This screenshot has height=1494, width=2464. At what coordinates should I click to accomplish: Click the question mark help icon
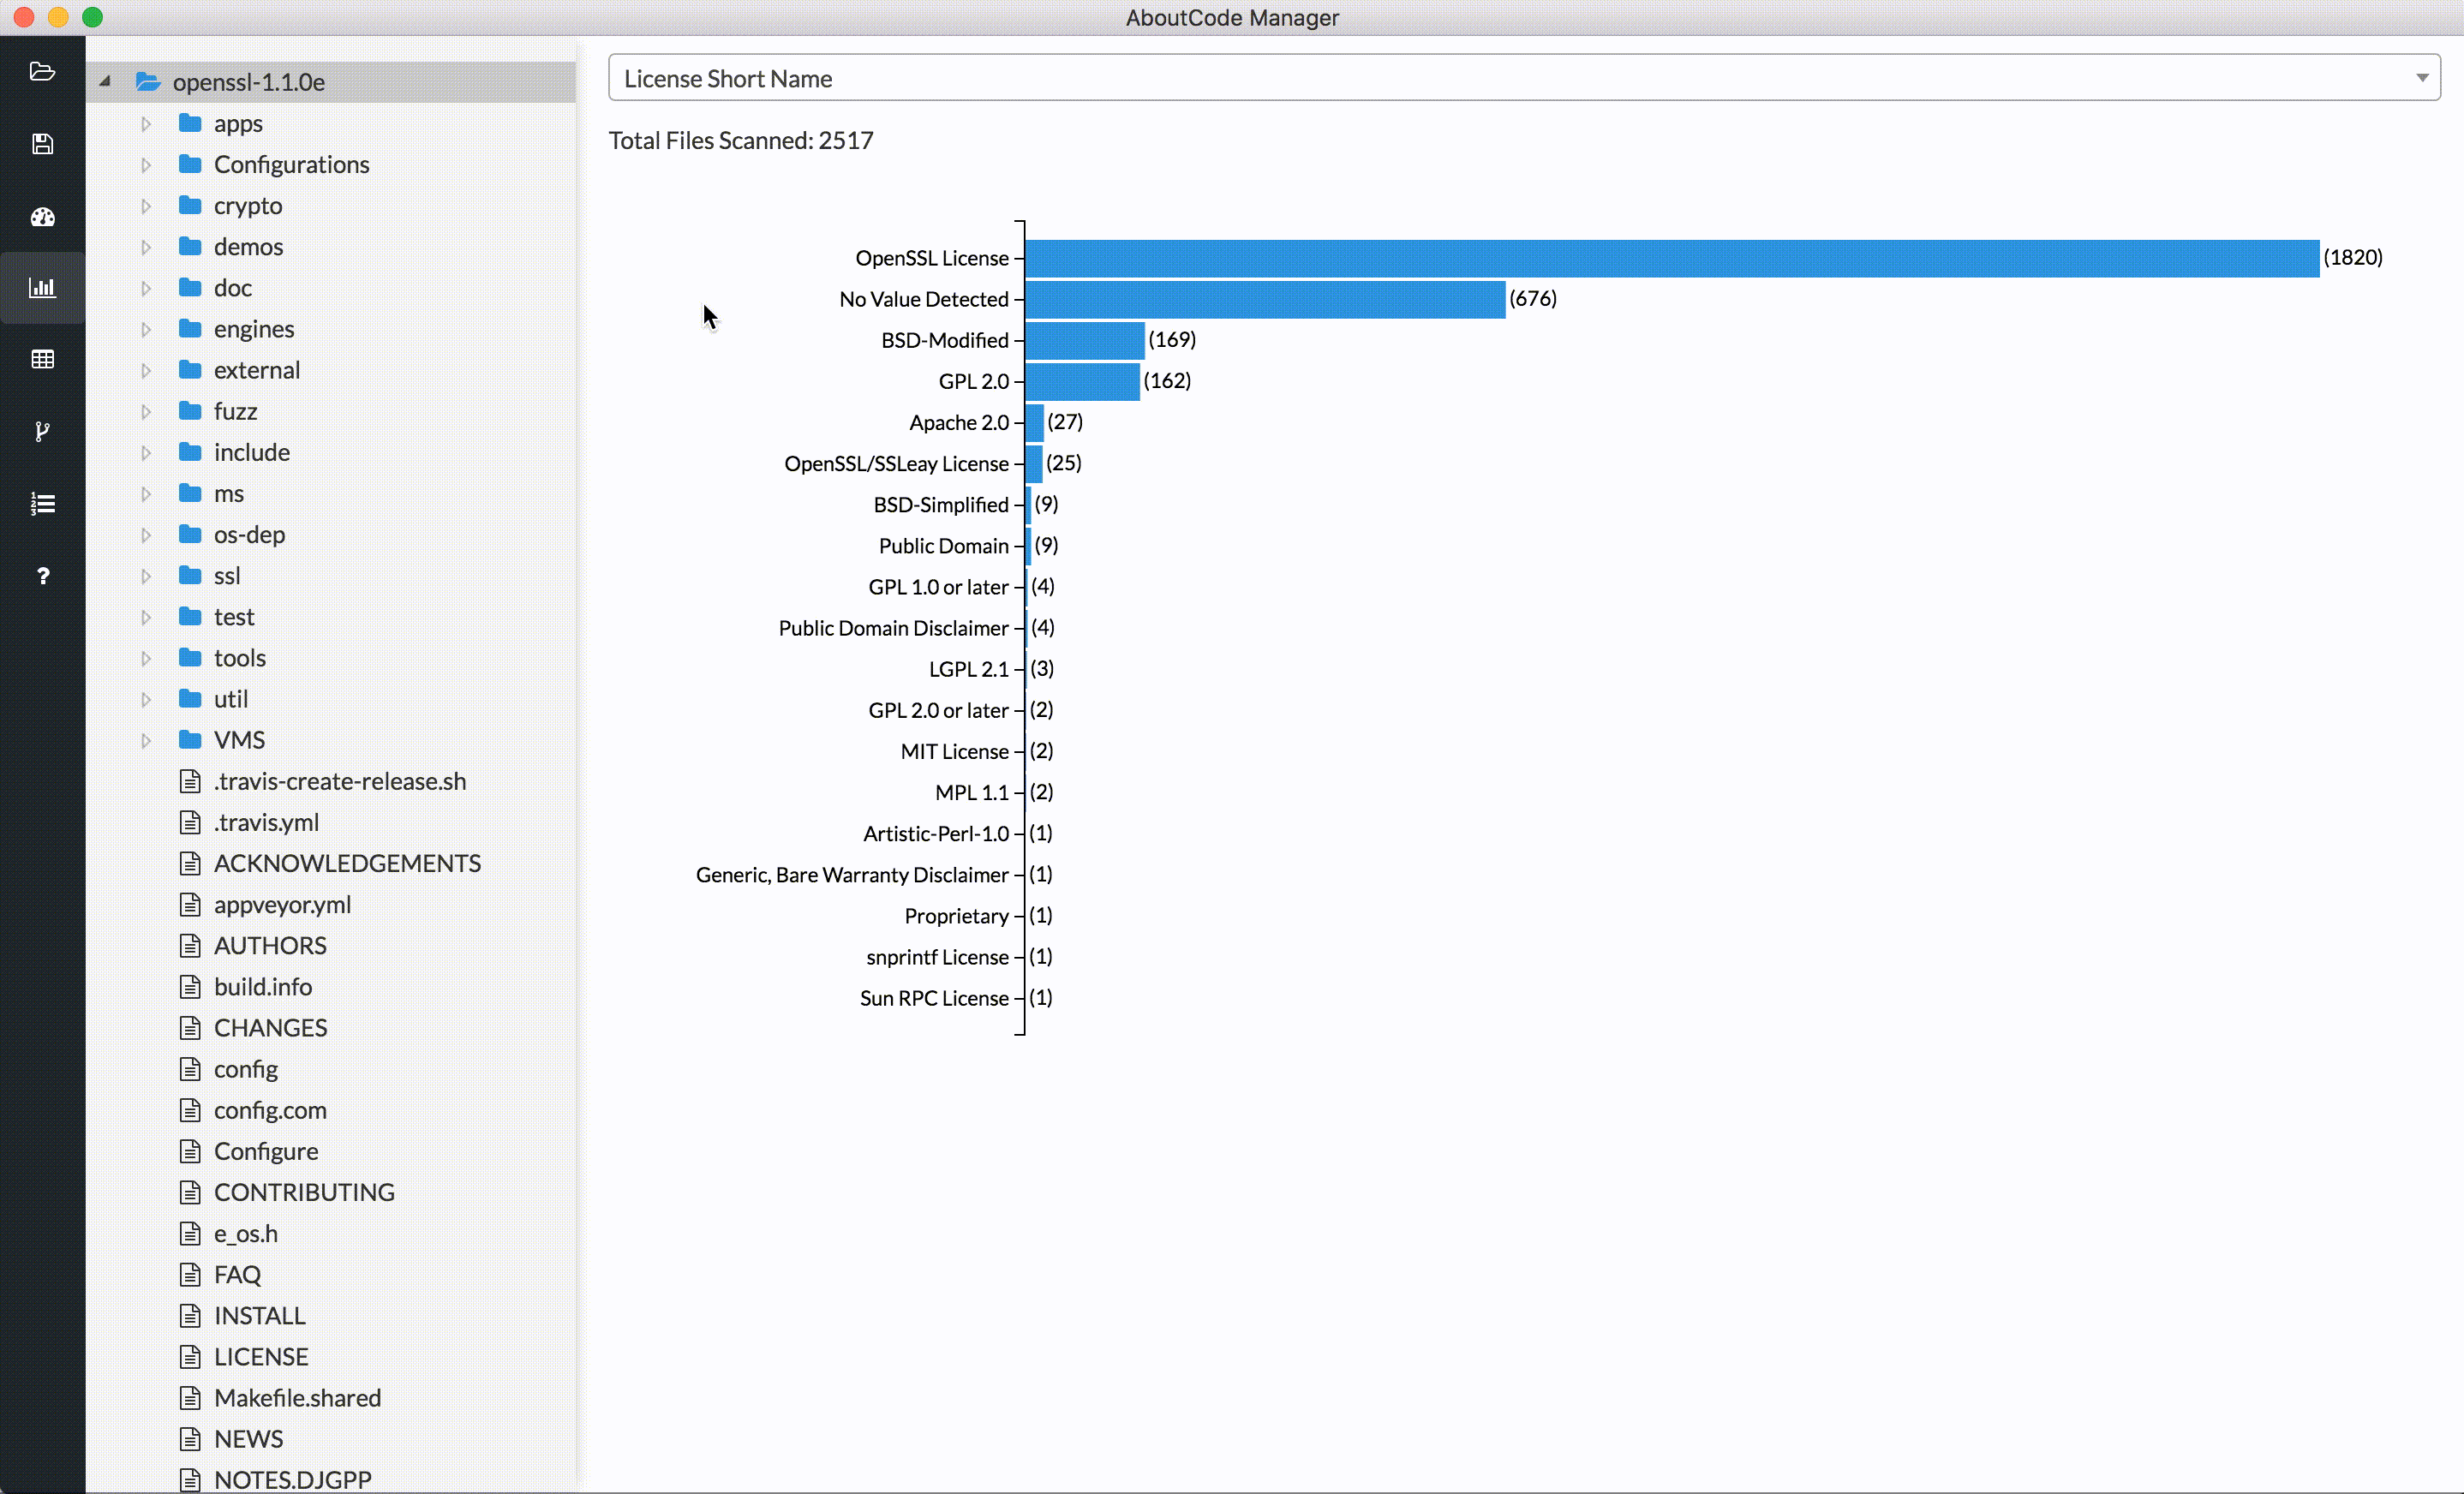point(42,576)
